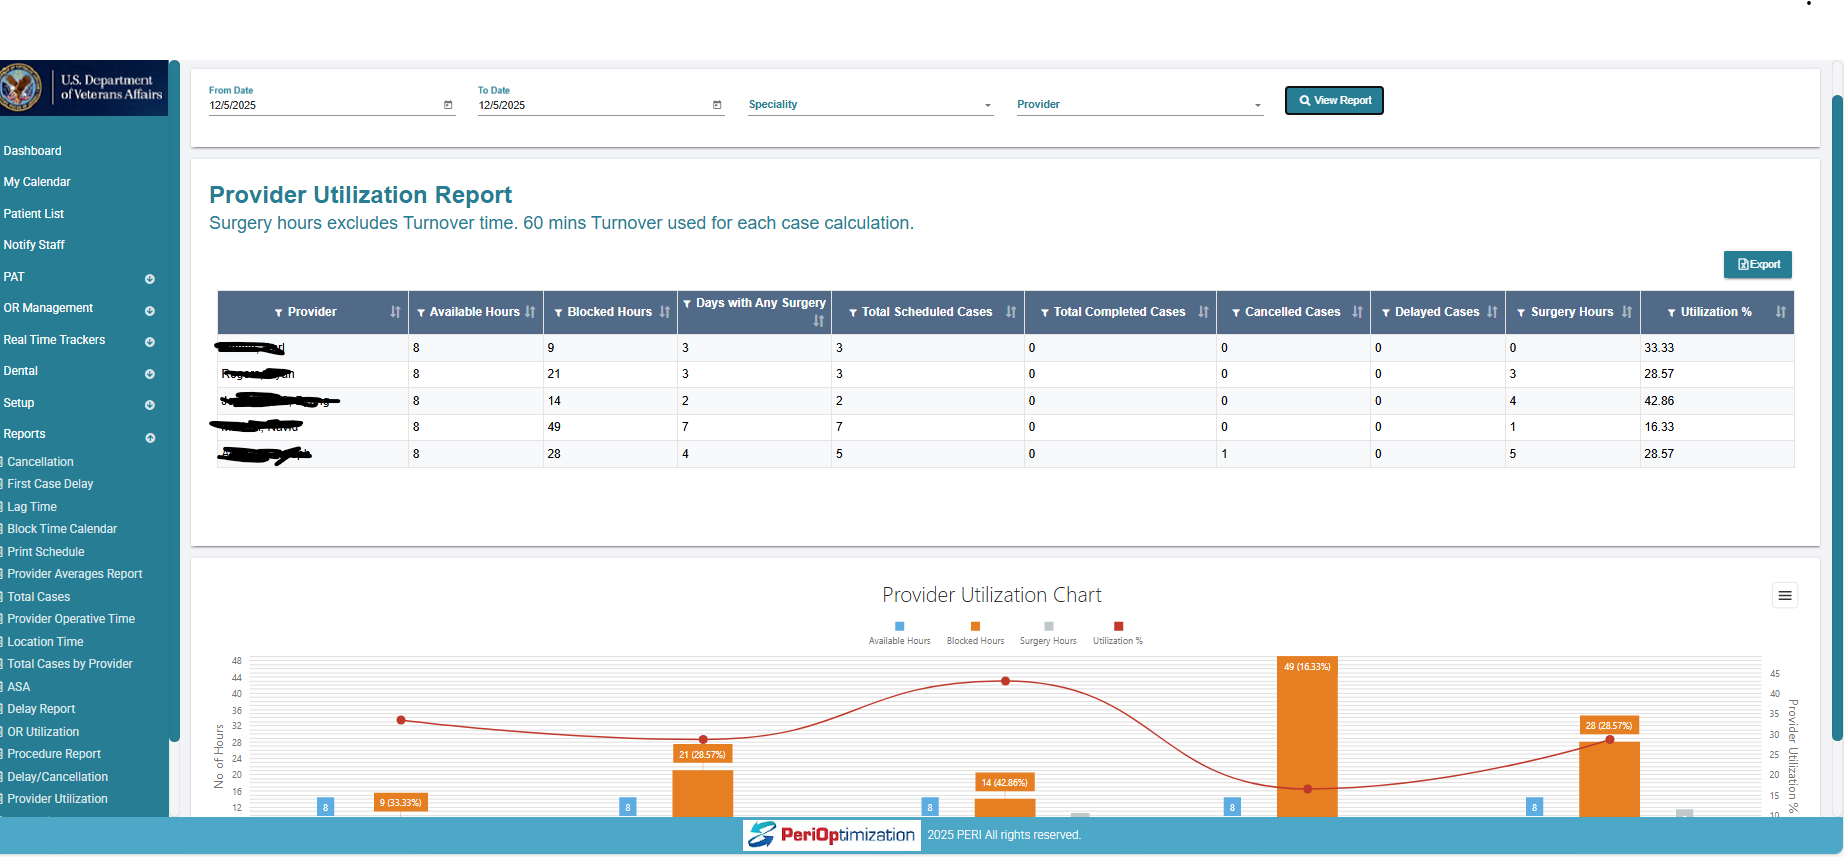The image size is (1844, 857).
Task: Open the ASA report link
Action: pyautogui.click(x=19, y=687)
